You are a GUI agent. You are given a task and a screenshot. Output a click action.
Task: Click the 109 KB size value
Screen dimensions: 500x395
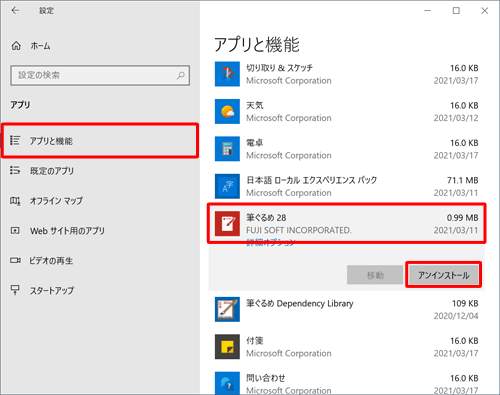[465, 303]
